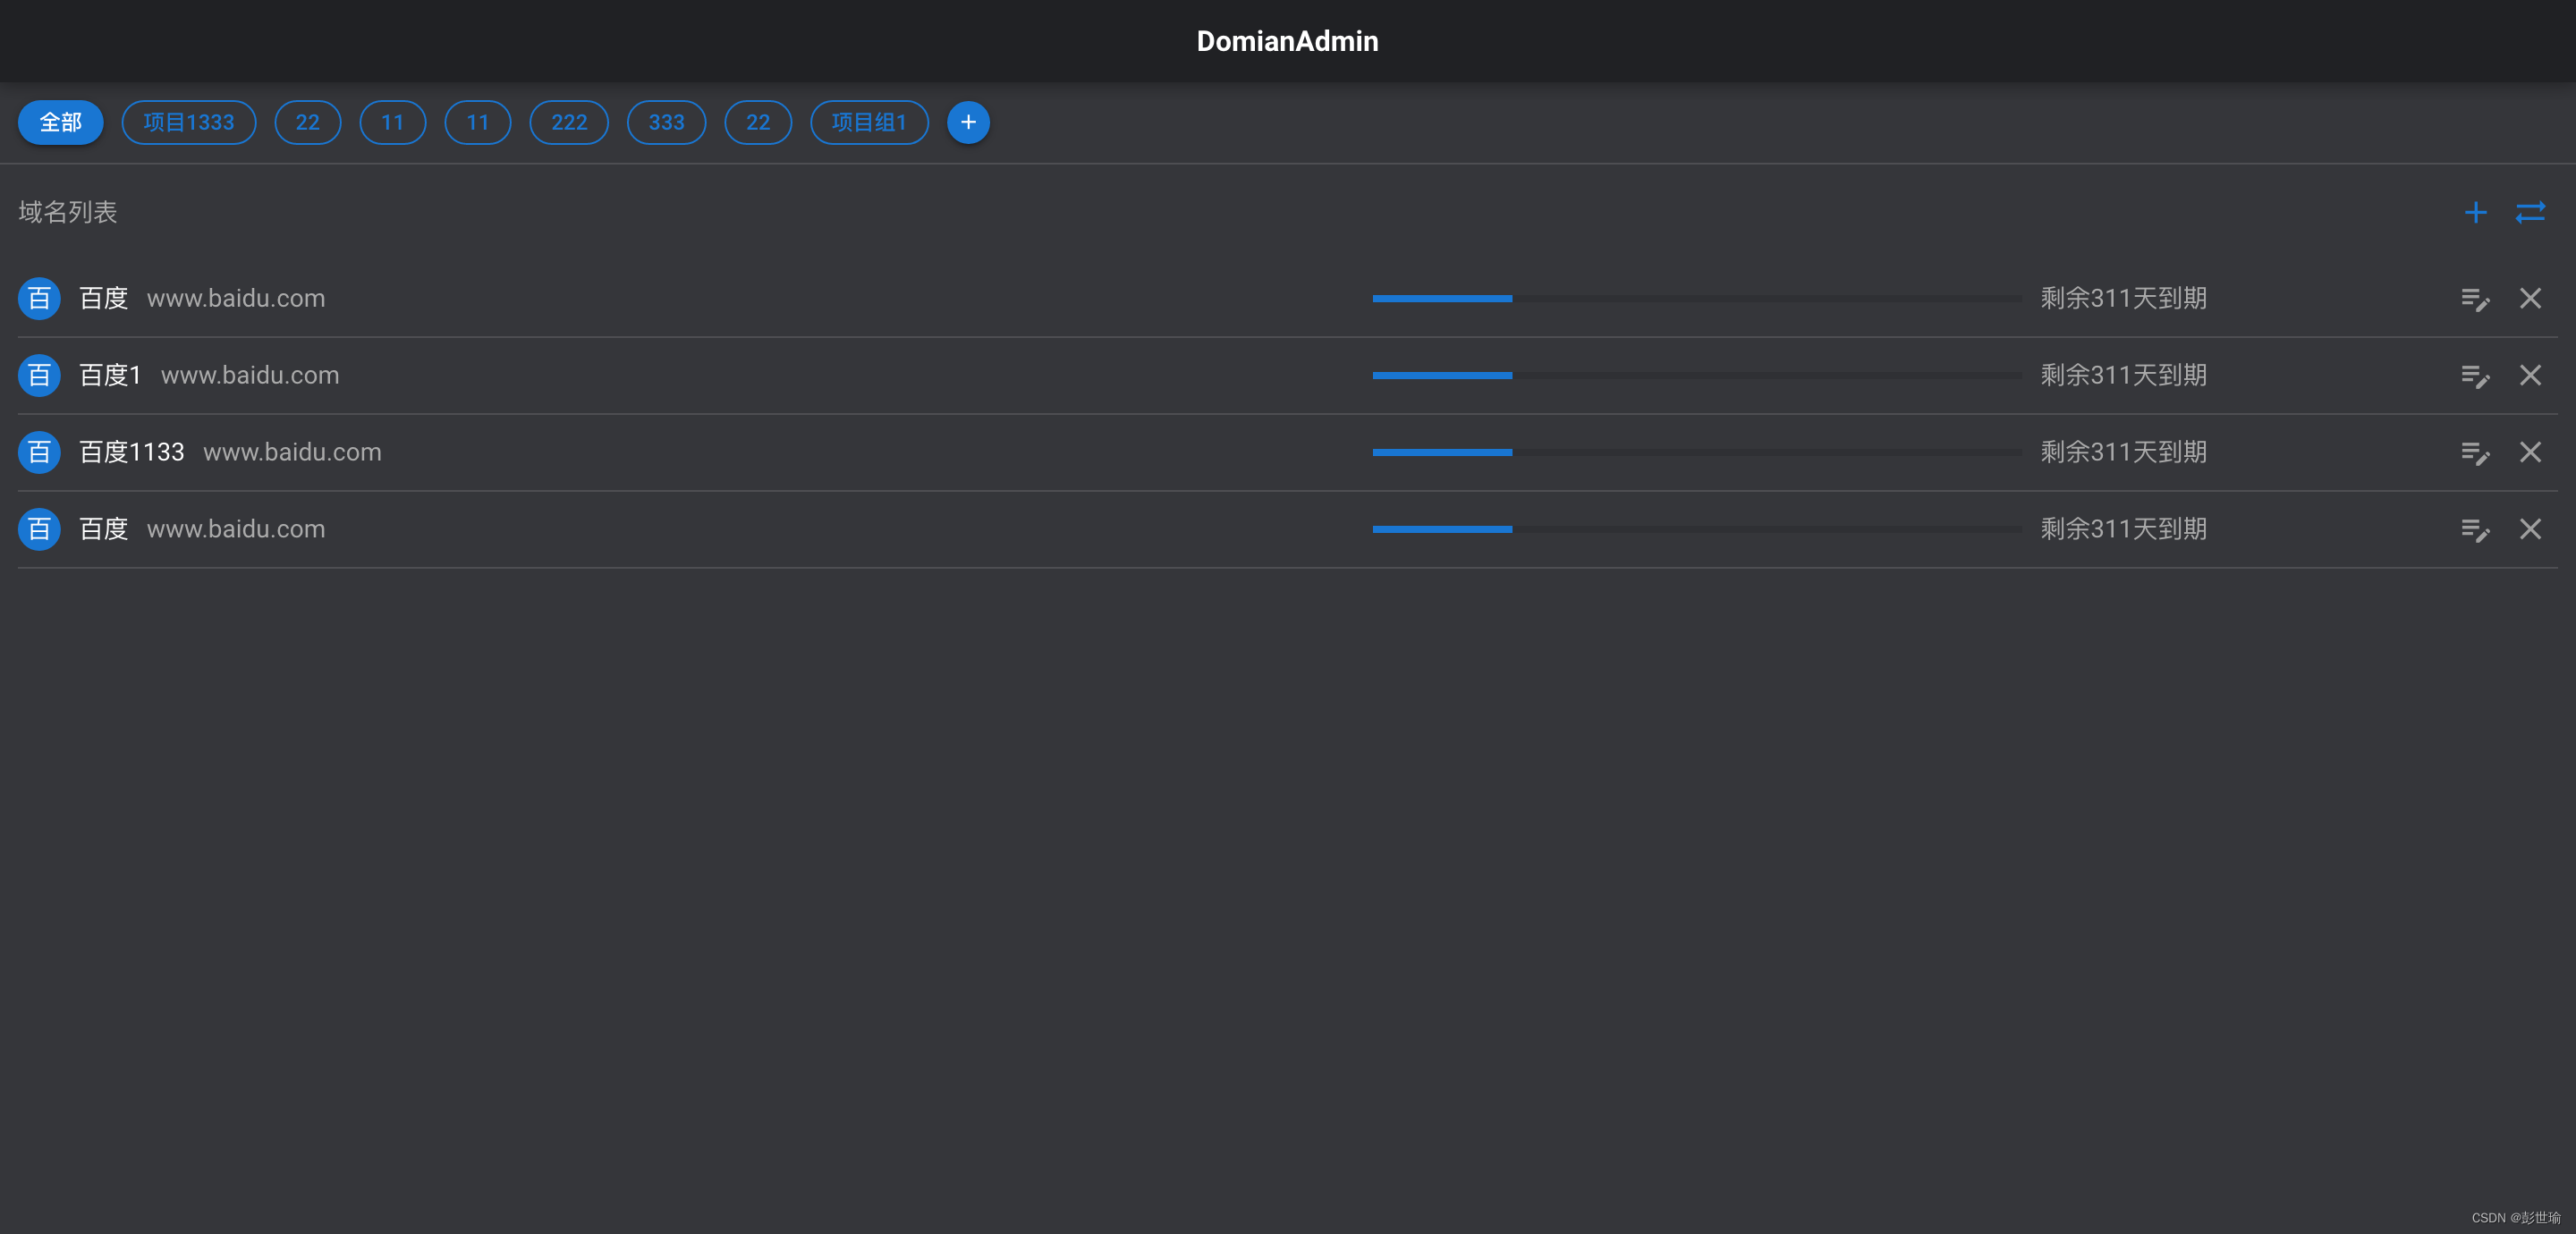Viewport: 2576px width, 1234px height.
Task: Switch to the 333 group chip
Action: [x=666, y=122]
